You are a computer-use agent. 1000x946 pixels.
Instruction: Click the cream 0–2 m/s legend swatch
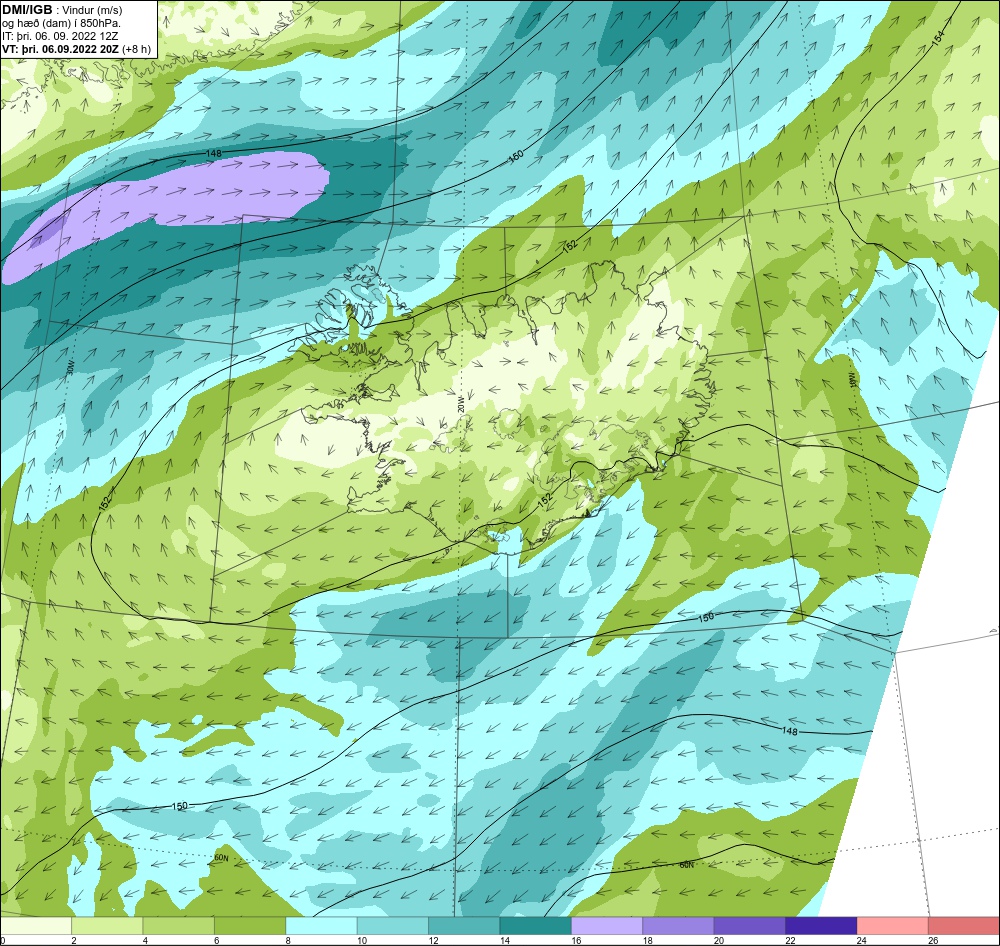click(36, 926)
